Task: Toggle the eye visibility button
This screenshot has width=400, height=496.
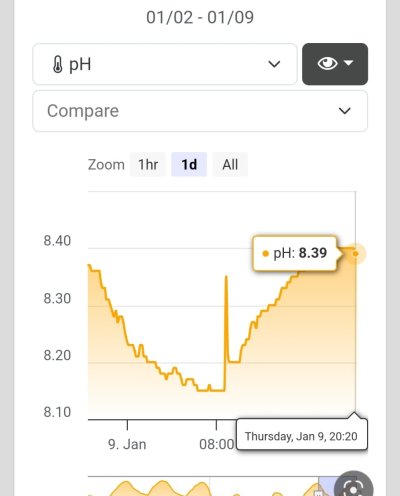Action: pyautogui.click(x=327, y=63)
